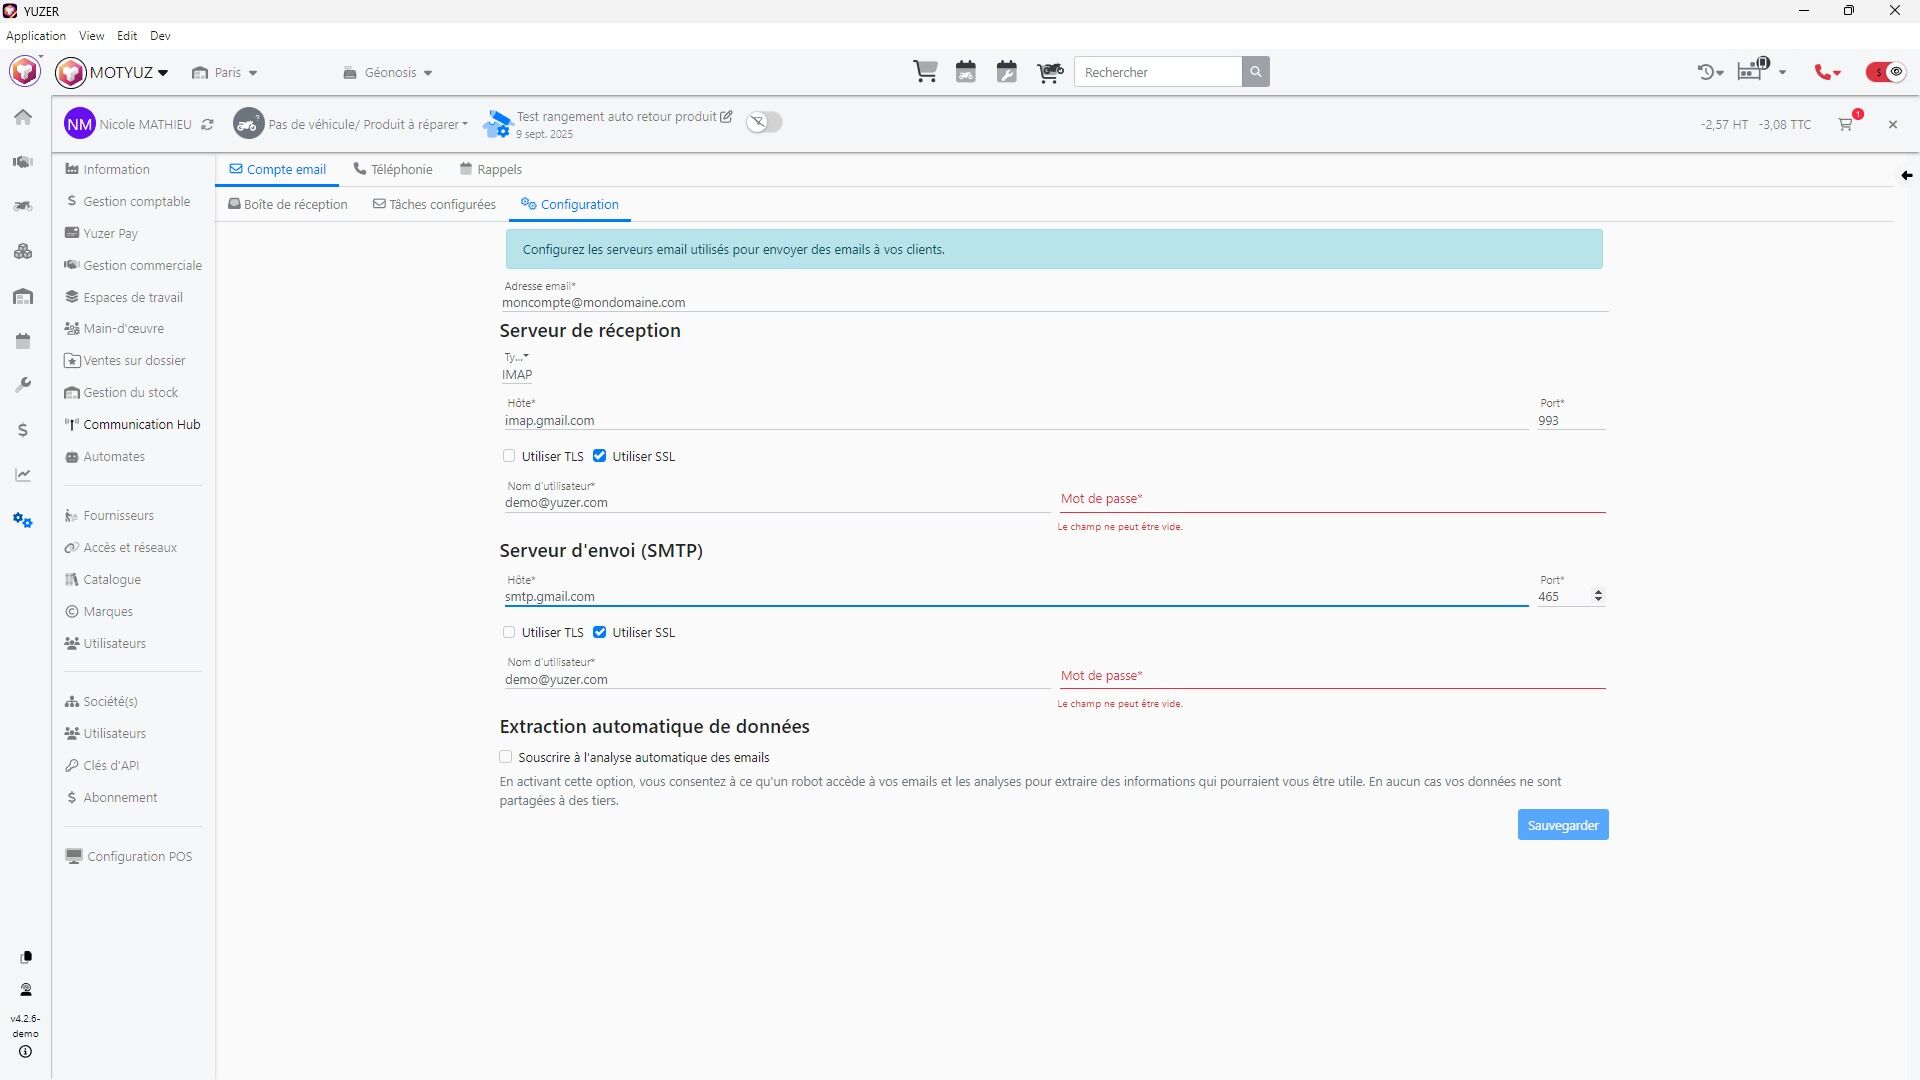The height and width of the screenshot is (1080, 1920).
Task: Open the history clock icon in header
Action: (x=1706, y=72)
